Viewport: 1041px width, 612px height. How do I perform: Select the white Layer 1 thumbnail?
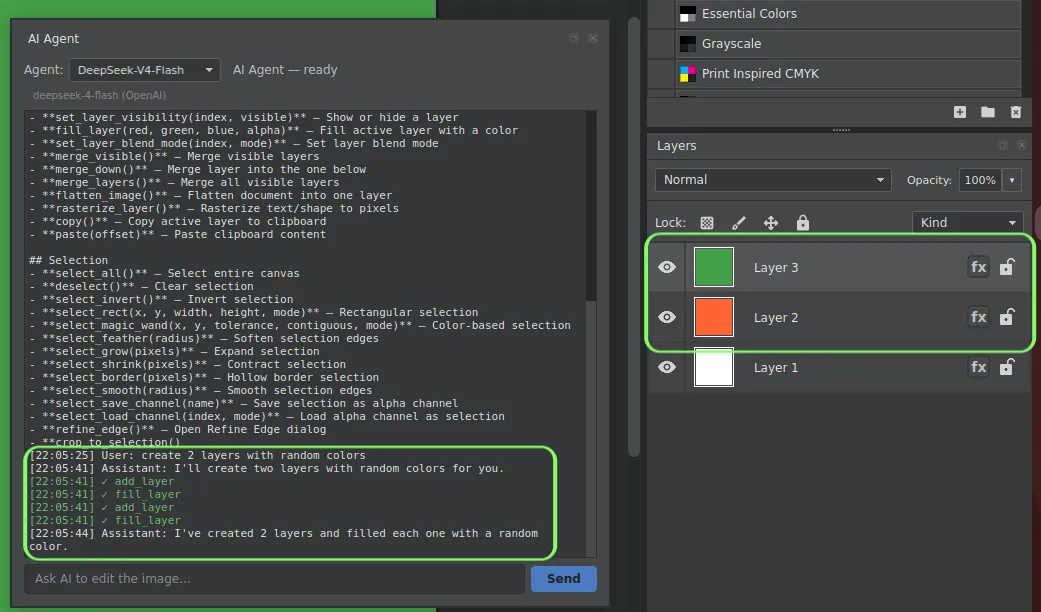(x=714, y=367)
